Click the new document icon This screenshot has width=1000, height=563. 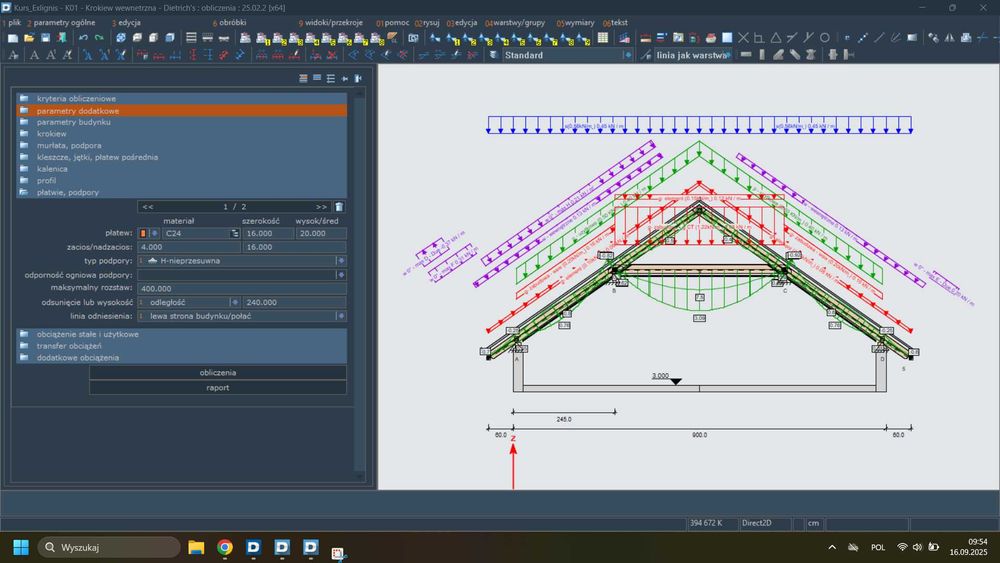click(x=12, y=38)
